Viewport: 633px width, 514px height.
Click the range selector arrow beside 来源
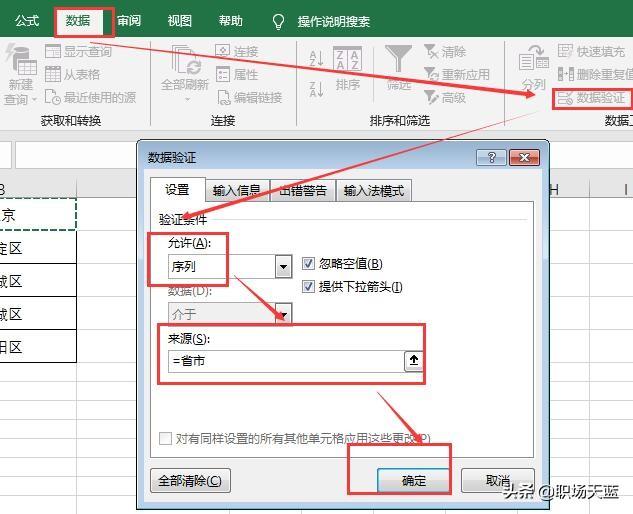point(413,361)
